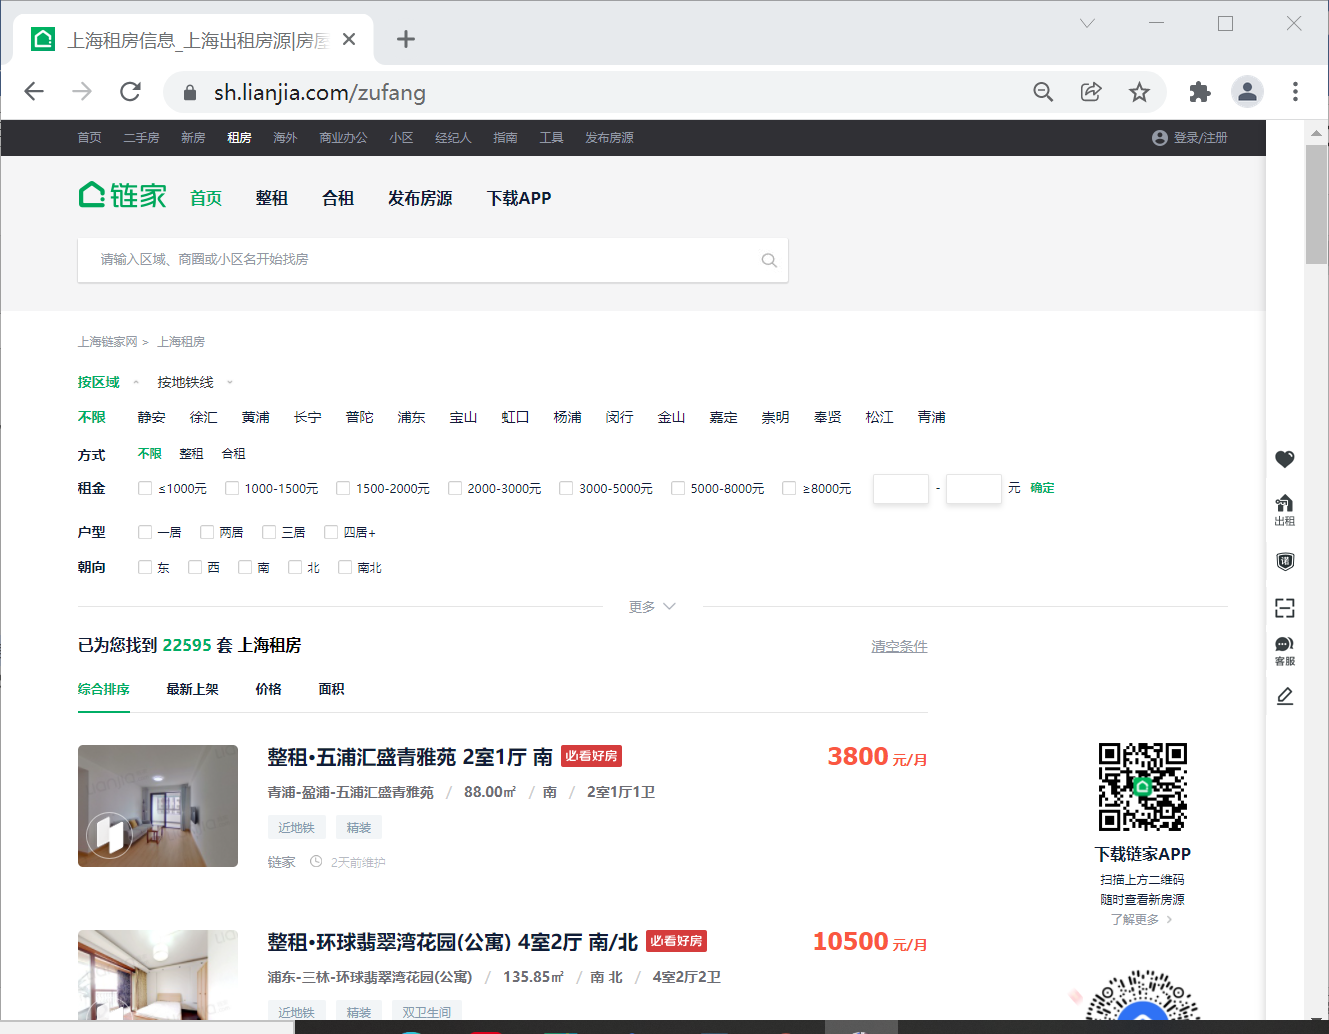Screen dimensions: 1329x1034
Task: Open a new browser tab
Action: 405,39
